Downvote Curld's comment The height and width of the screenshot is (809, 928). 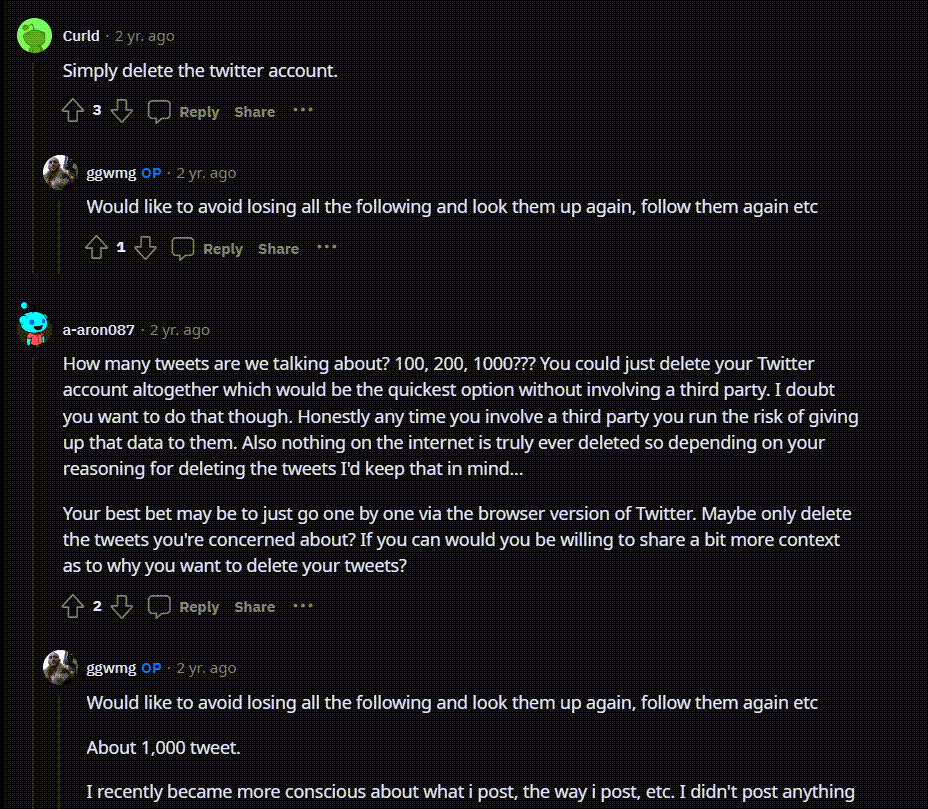tap(122, 111)
